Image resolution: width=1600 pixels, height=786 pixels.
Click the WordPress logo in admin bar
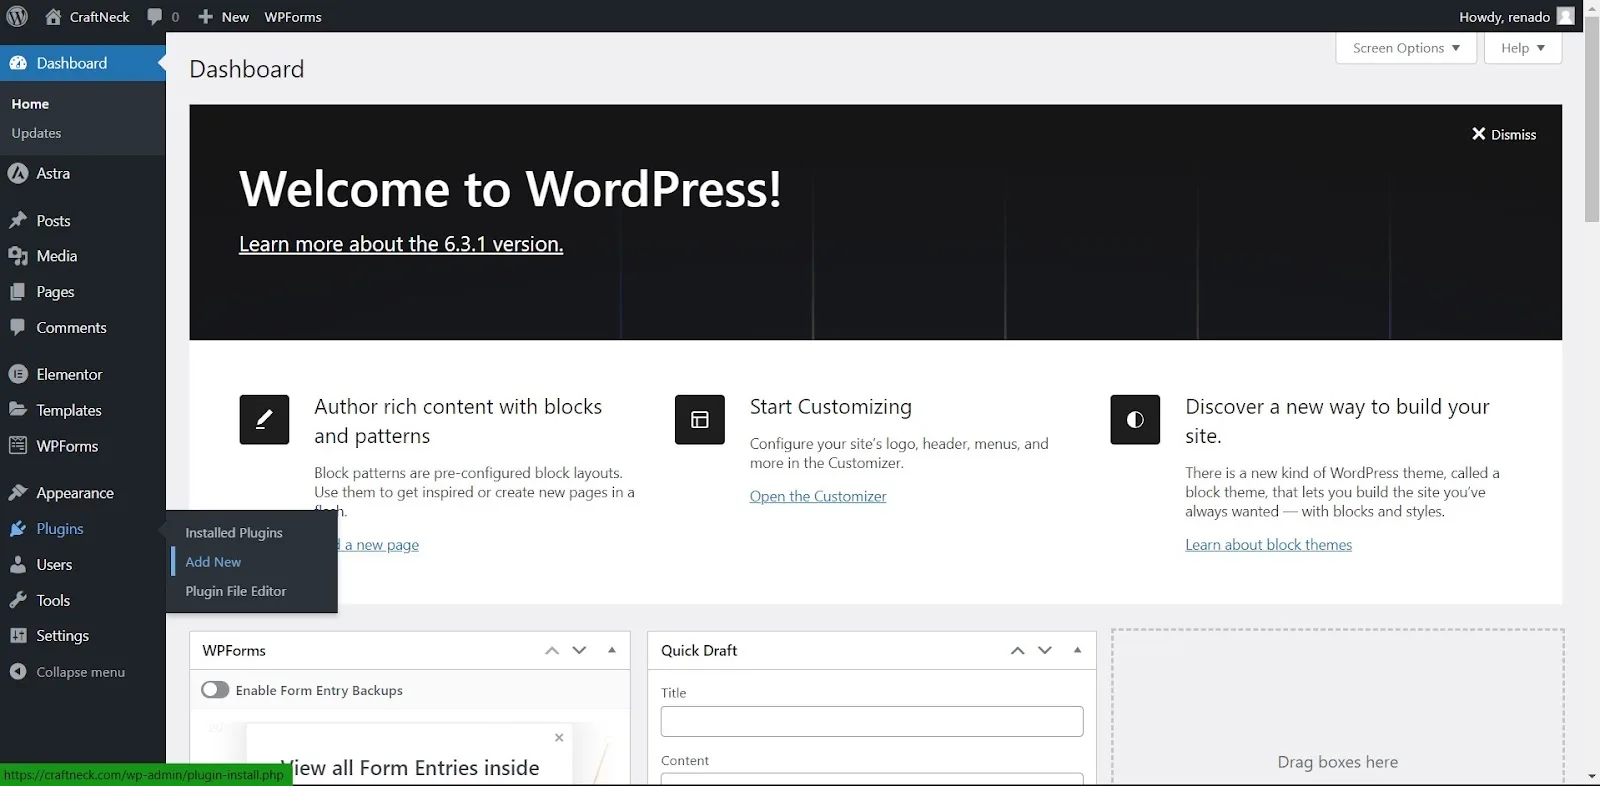pyautogui.click(x=17, y=16)
